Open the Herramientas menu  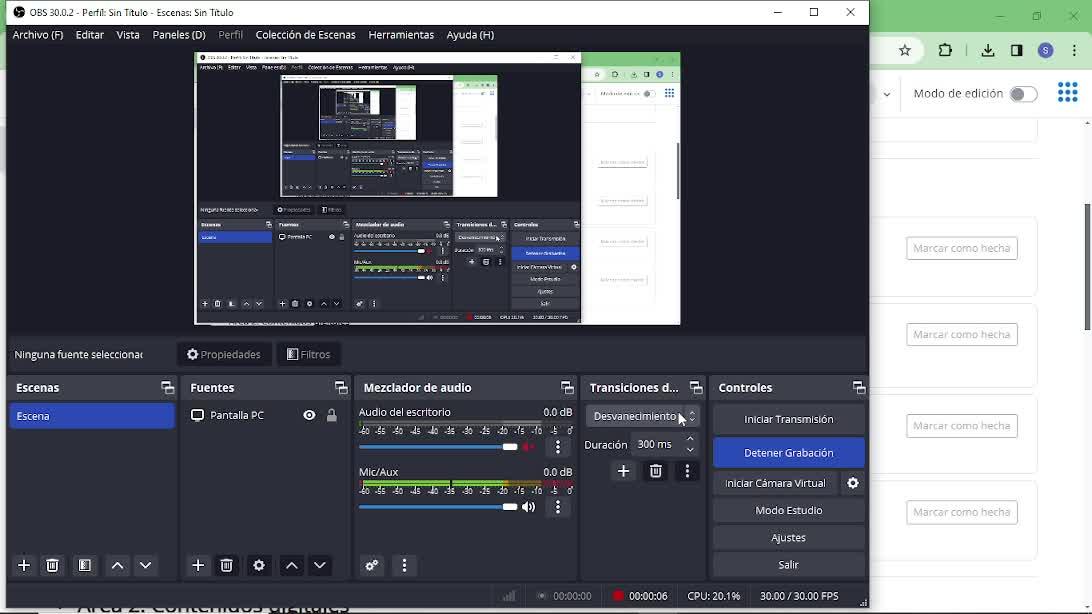point(400,35)
